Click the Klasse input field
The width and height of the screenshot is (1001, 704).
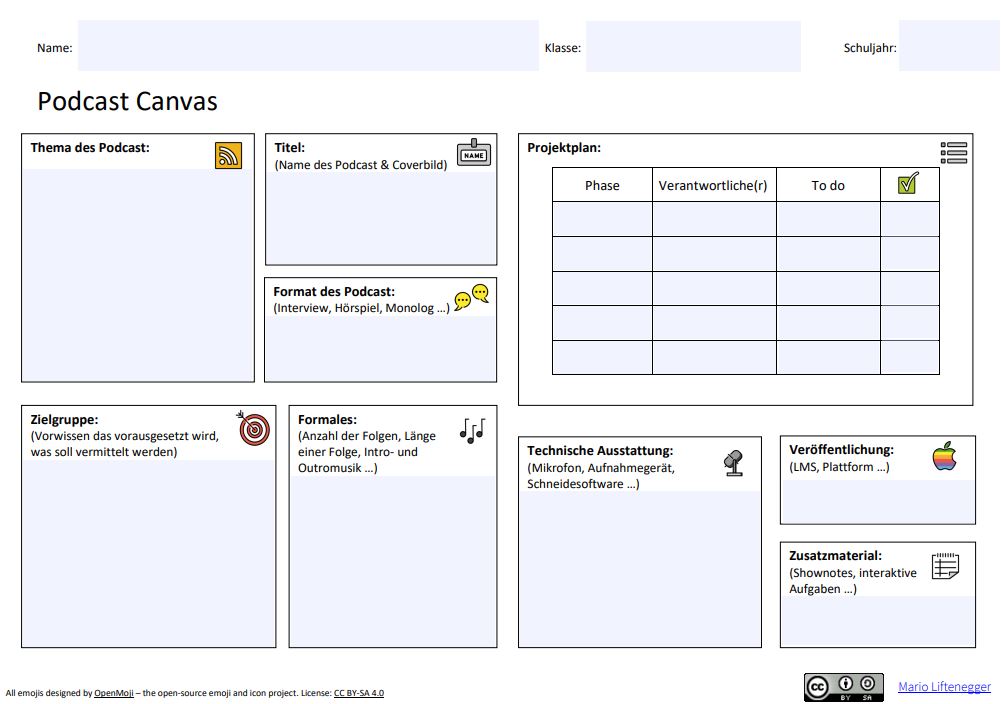coord(693,46)
